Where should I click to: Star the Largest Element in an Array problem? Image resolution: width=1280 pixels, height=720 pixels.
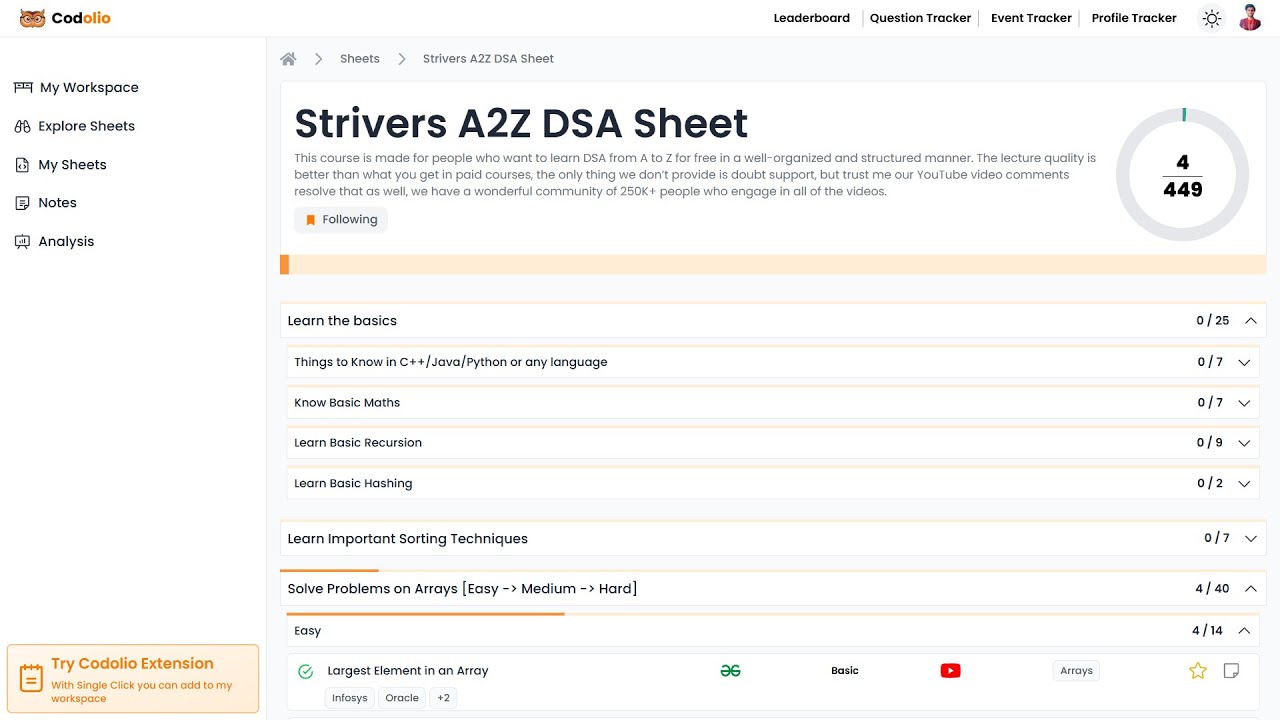click(x=1197, y=670)
